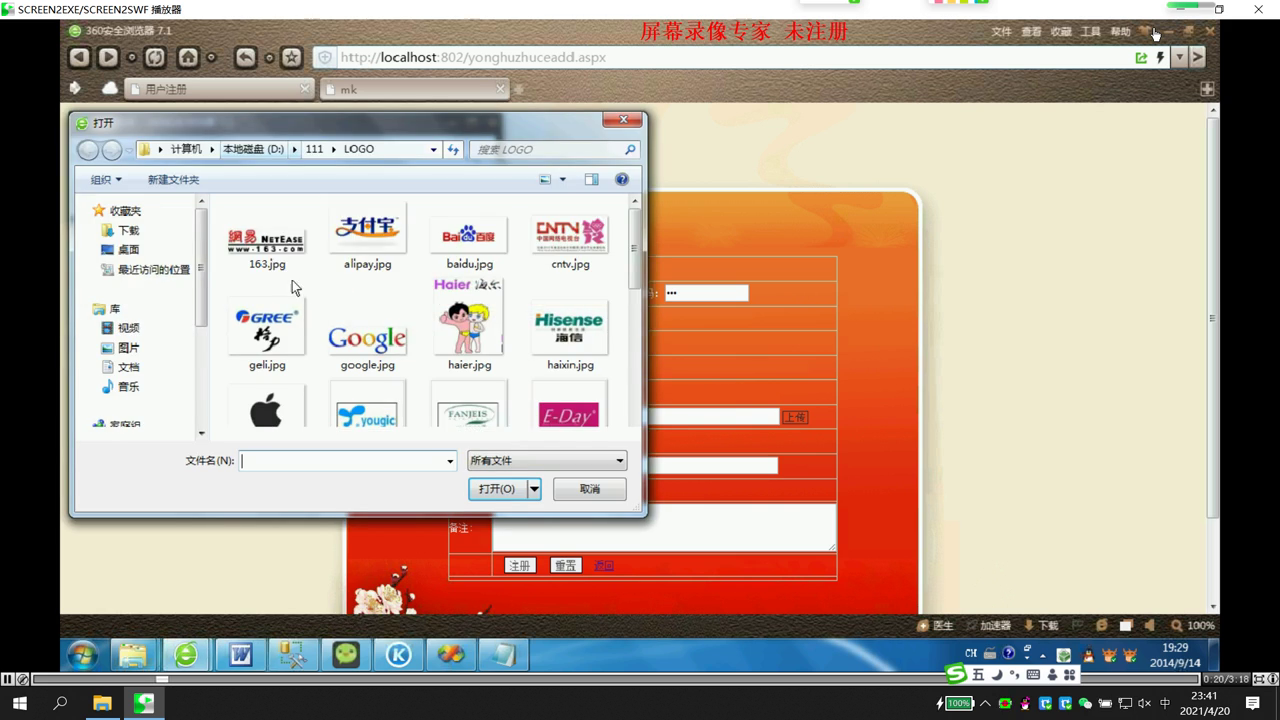
Task: Click the Open dialog file list scrollbar
Action: point(634,250)
